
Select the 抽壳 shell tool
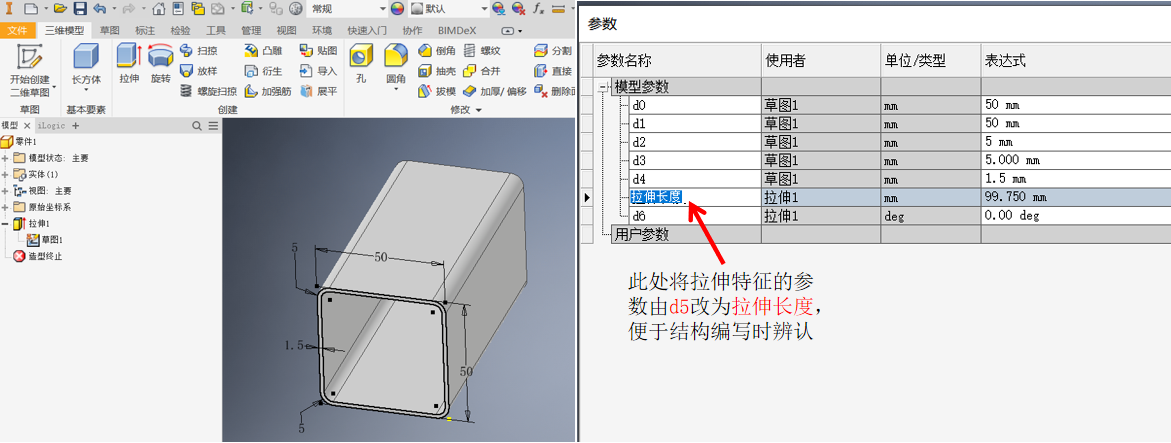point(437,71)
